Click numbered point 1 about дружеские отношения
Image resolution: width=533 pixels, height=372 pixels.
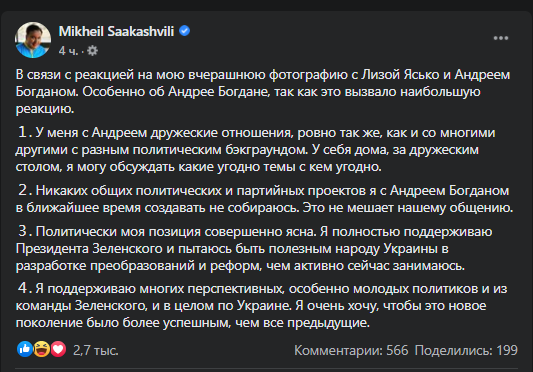point(255,150)
